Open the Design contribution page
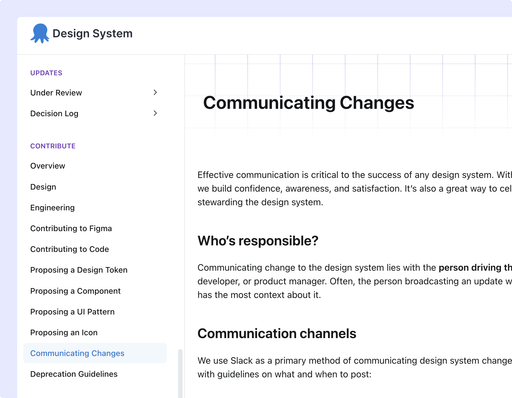 click(43, 187)
